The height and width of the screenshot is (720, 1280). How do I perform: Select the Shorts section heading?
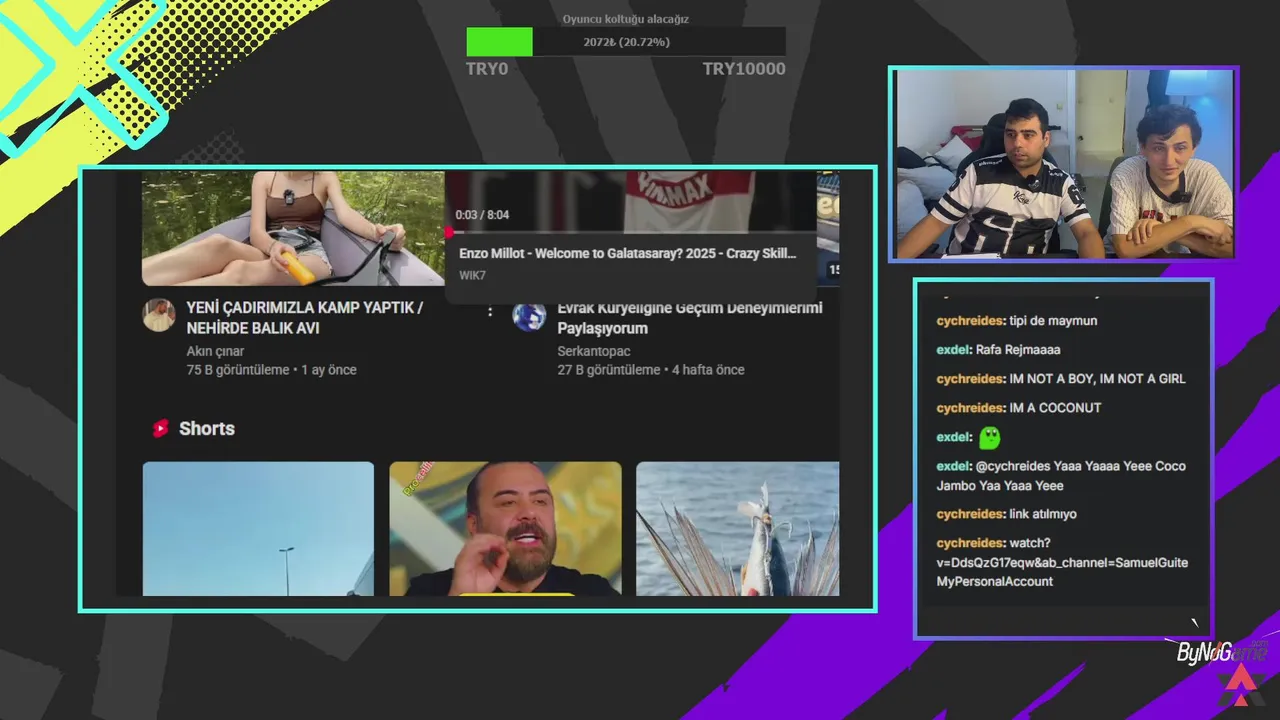click(207, 428)
